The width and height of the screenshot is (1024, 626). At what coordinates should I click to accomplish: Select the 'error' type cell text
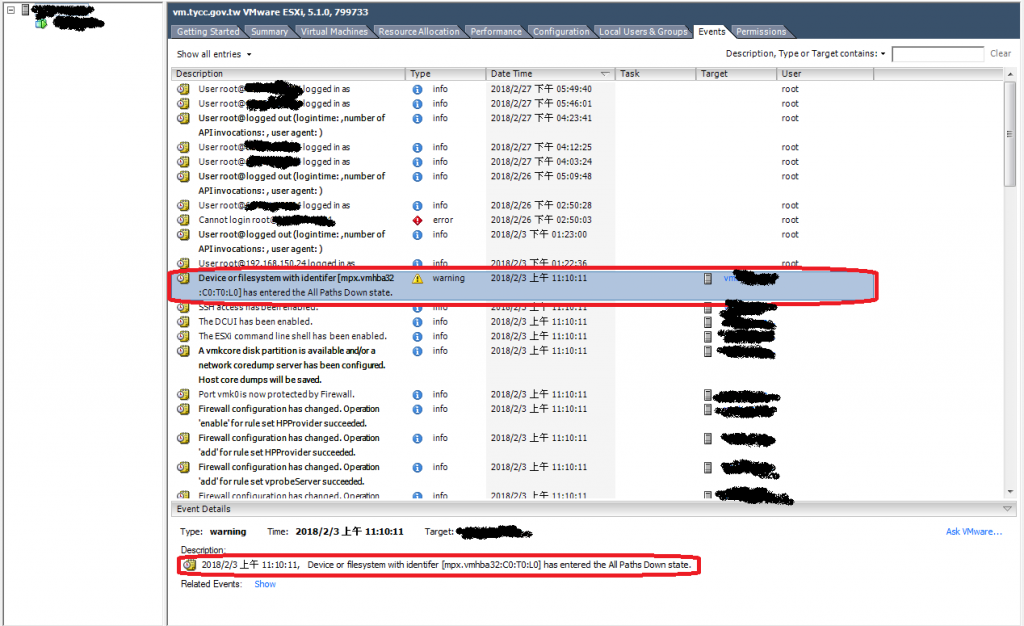click(443, 220)
